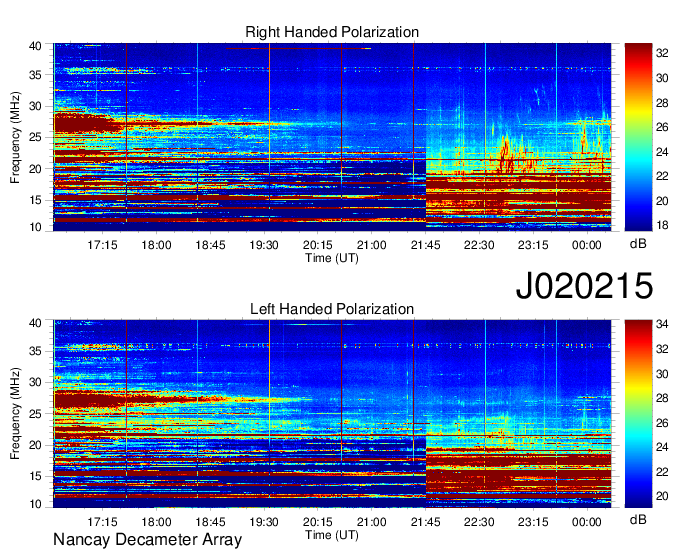This screenshot has height=552, width=680.
Task: Select 21:45 tick under right-handed plot
Action: point(425,245)
